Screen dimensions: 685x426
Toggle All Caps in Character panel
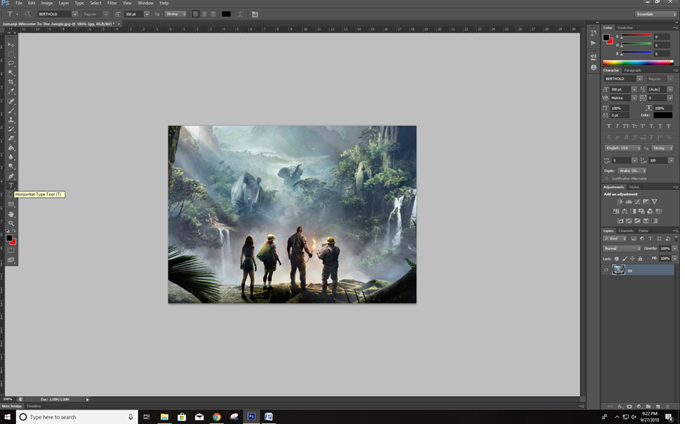626,126
